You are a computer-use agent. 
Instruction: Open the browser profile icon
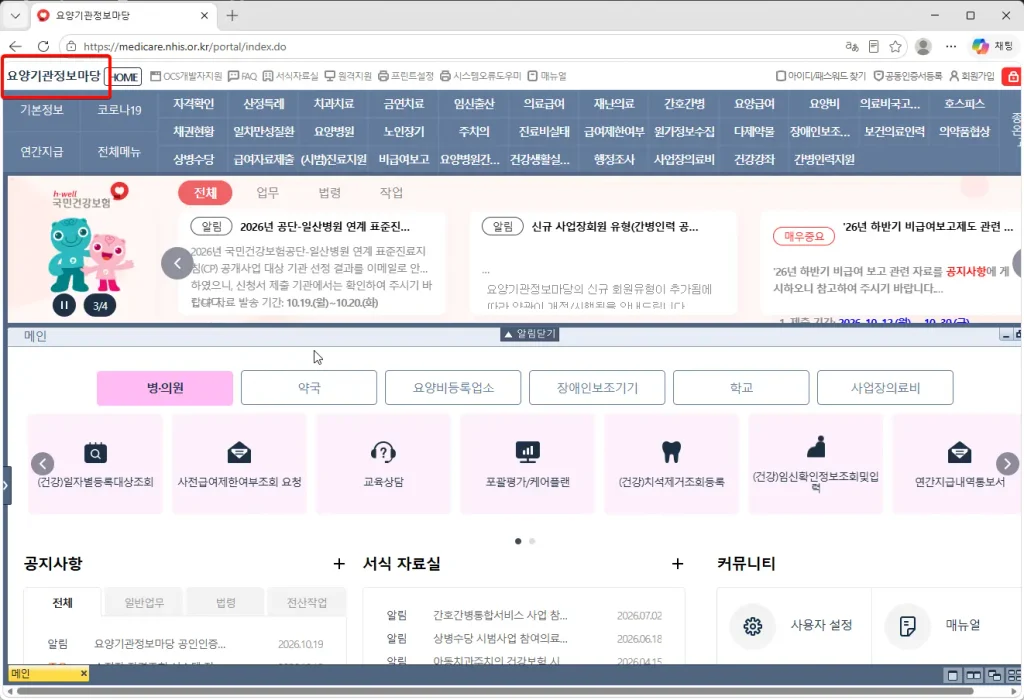(923, 46)
